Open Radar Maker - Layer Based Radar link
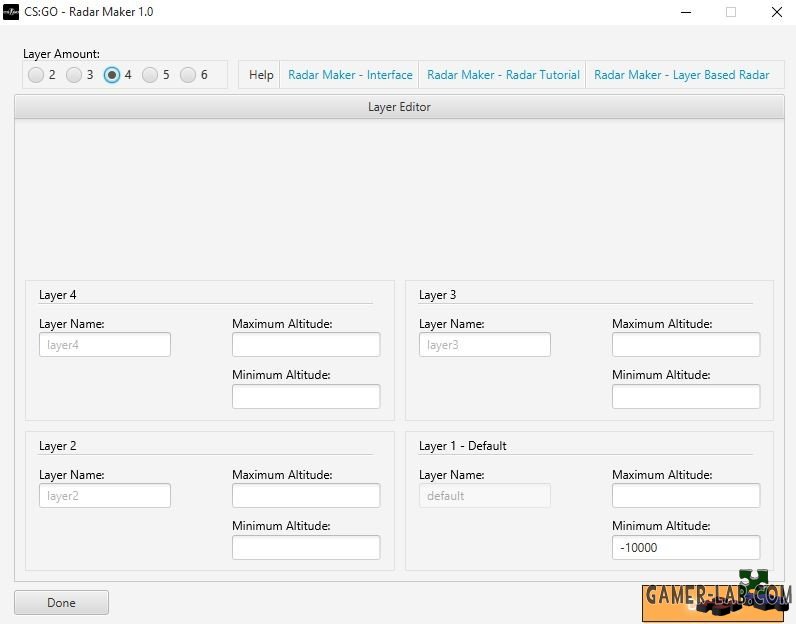The height and width of the screenshot is (624, 796). (681, 75)
